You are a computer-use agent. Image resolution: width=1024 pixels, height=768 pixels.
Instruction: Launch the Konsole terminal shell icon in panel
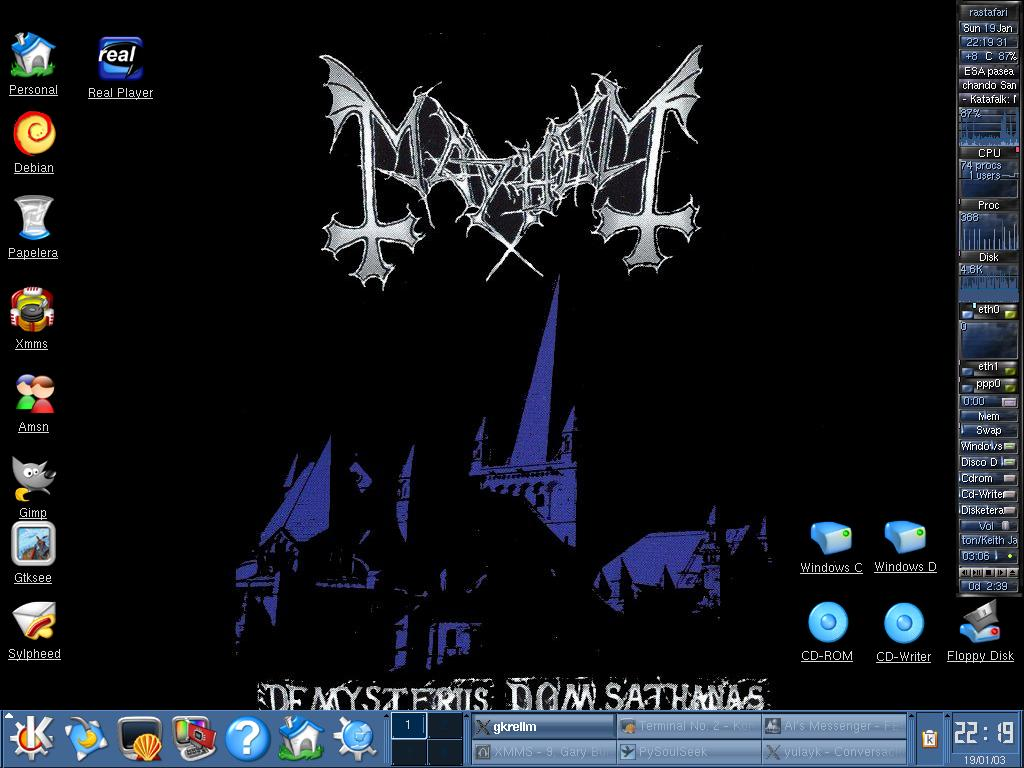coord(140,739)
